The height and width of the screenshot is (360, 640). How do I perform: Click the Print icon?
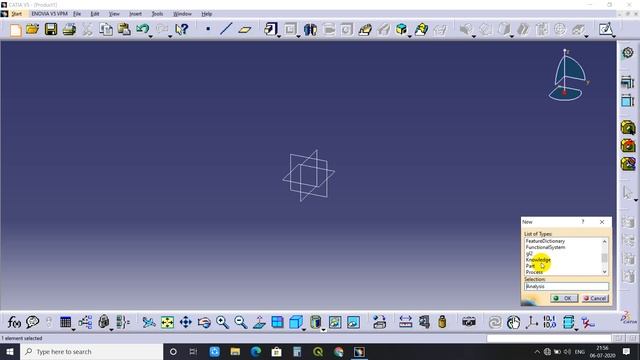coord(69,29)
